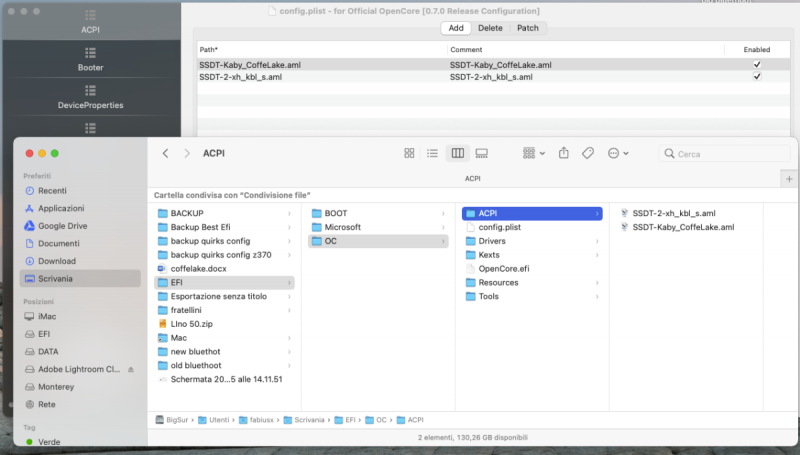Switch Finder to icon view

point(409,154)
